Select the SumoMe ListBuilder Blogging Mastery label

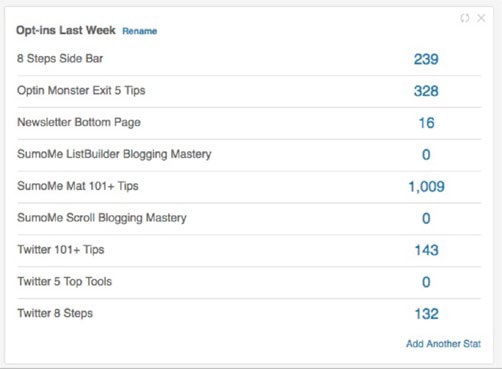(114, 154)
